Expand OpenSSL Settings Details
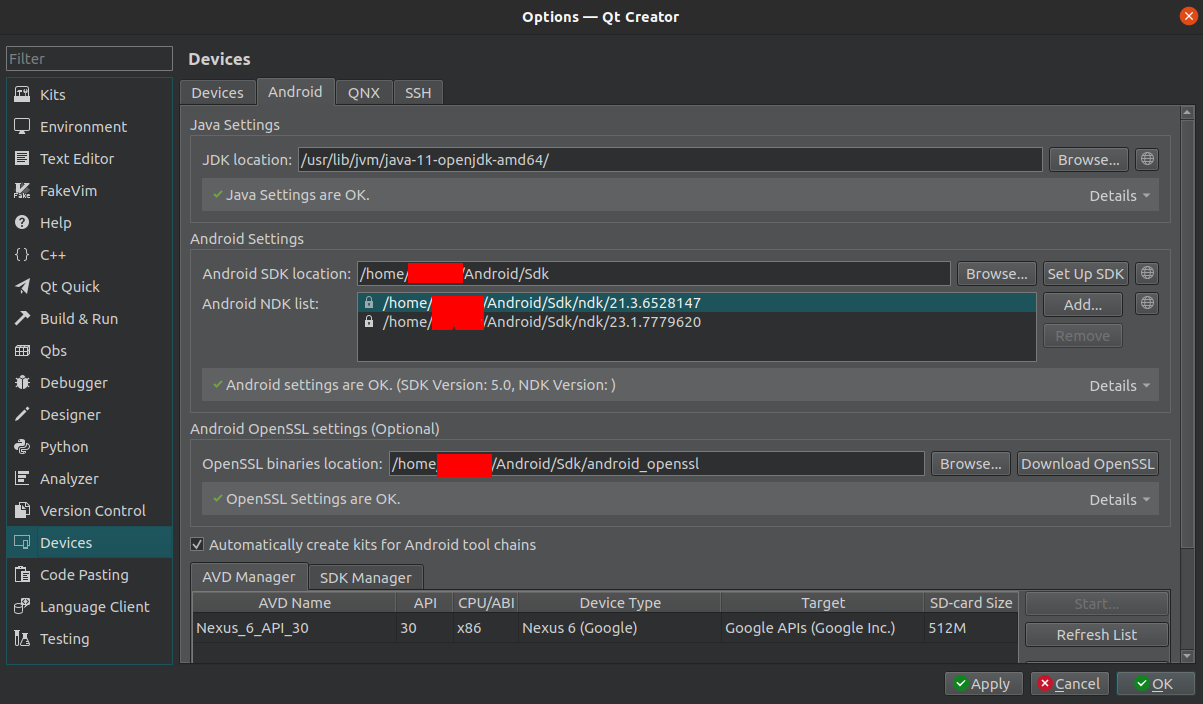Screen dimensions: 1203x704 coord(1119,500)
